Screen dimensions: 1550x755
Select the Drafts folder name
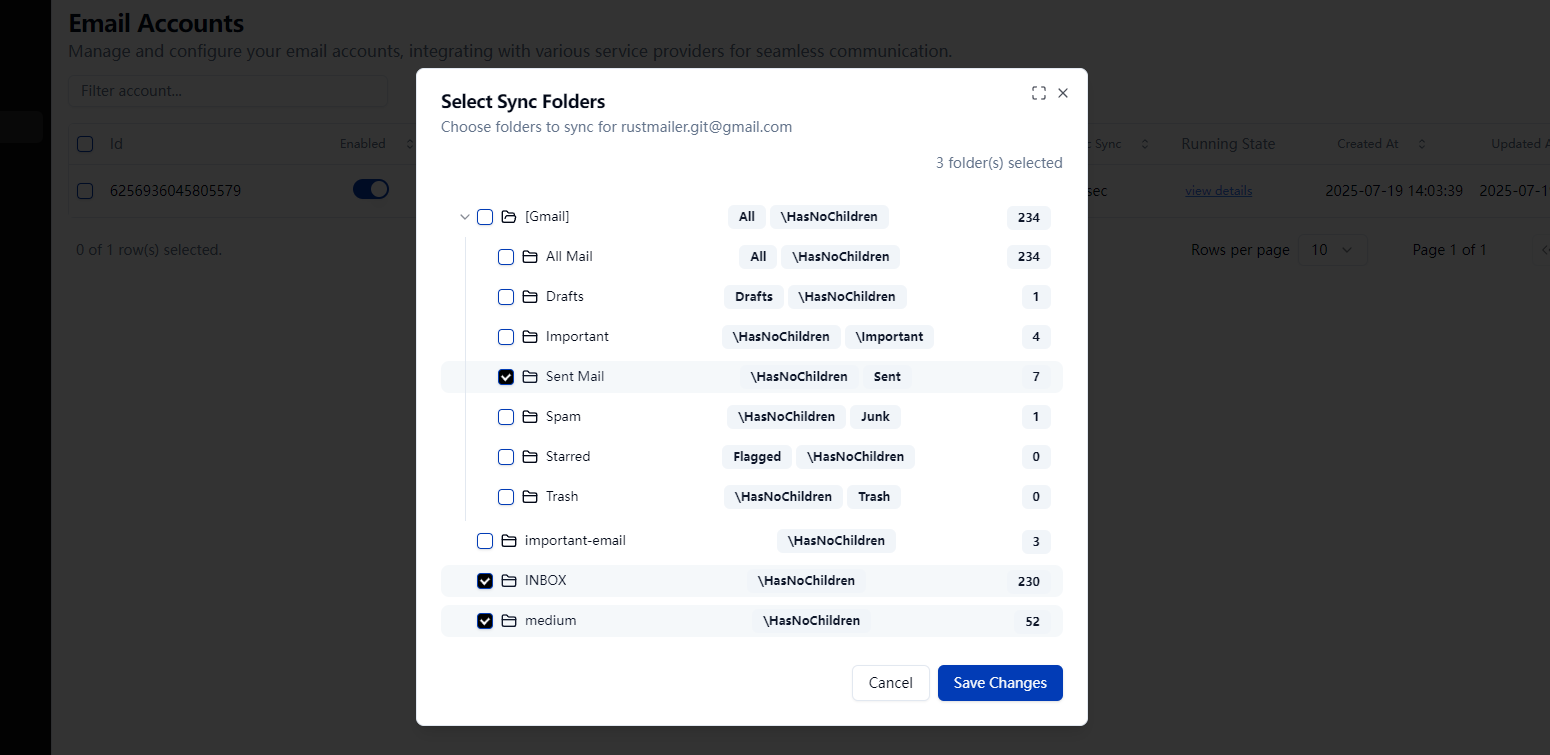(565, 297)
